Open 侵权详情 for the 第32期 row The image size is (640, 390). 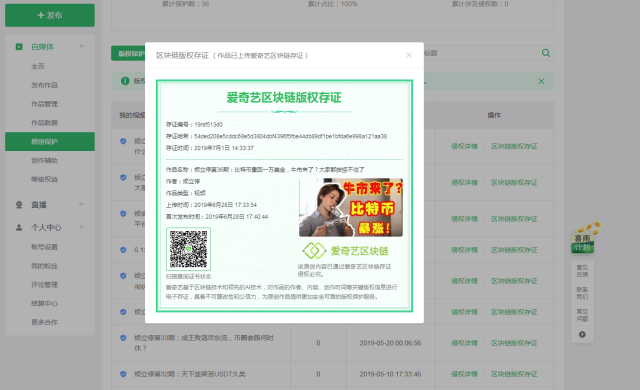pos(464,374)
